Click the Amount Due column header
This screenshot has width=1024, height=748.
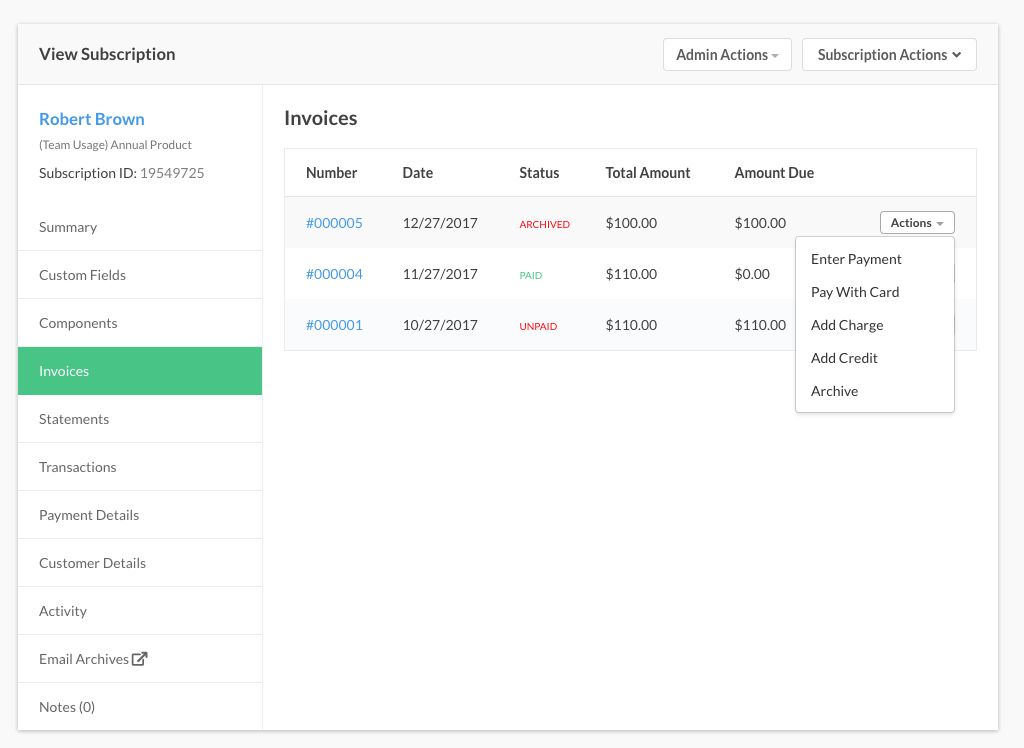tap(774, 173)
